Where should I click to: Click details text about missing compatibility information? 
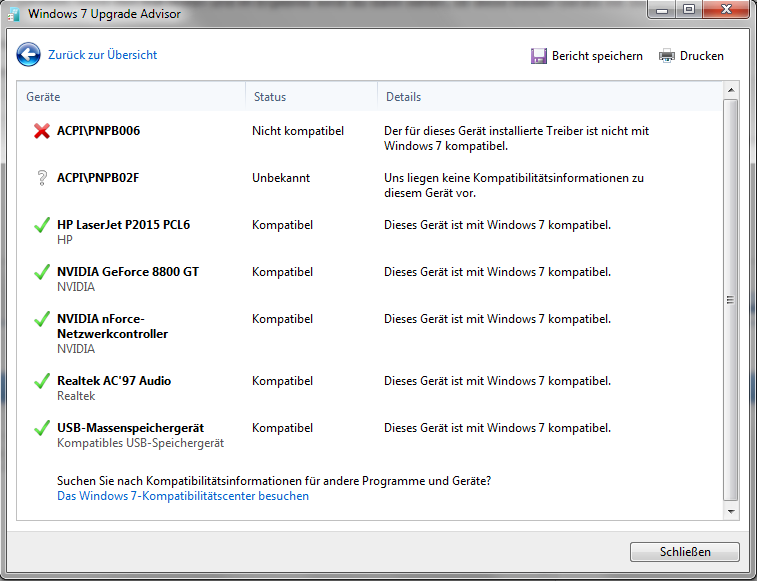514,185
